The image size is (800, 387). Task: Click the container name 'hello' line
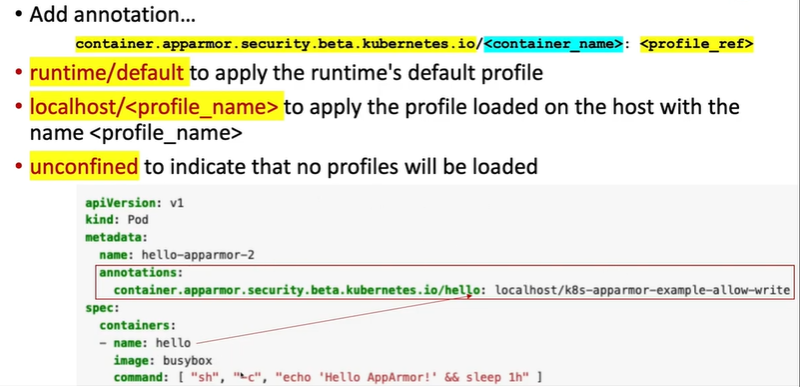145,343
